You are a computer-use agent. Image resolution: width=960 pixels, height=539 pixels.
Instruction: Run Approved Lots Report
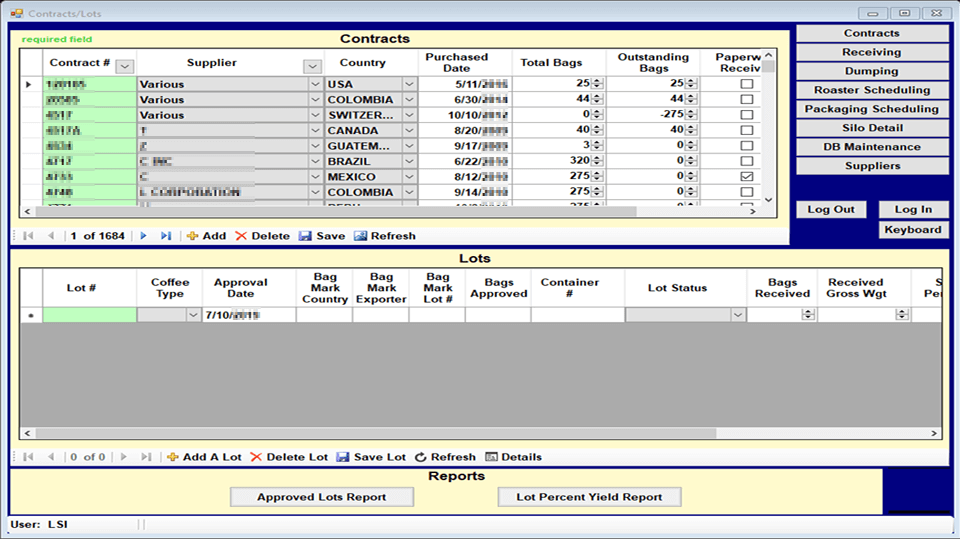(x=321, y=497)
